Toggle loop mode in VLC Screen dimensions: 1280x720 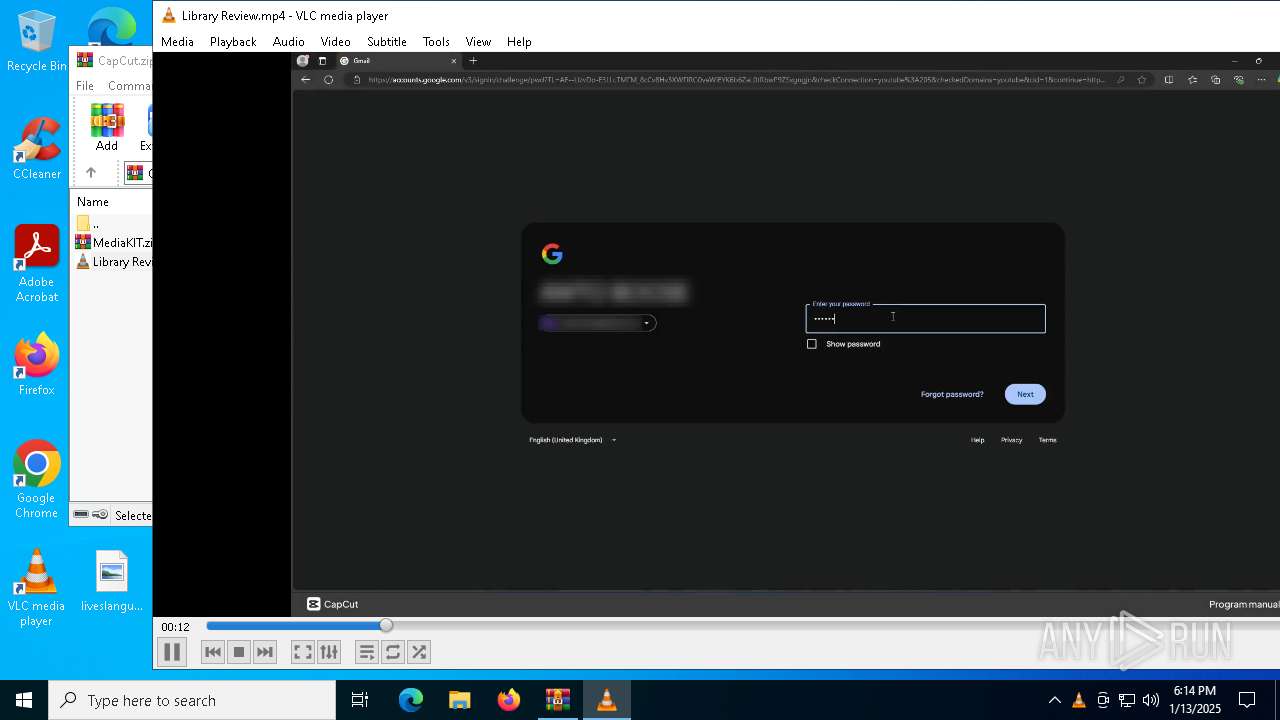pos(393,652)
